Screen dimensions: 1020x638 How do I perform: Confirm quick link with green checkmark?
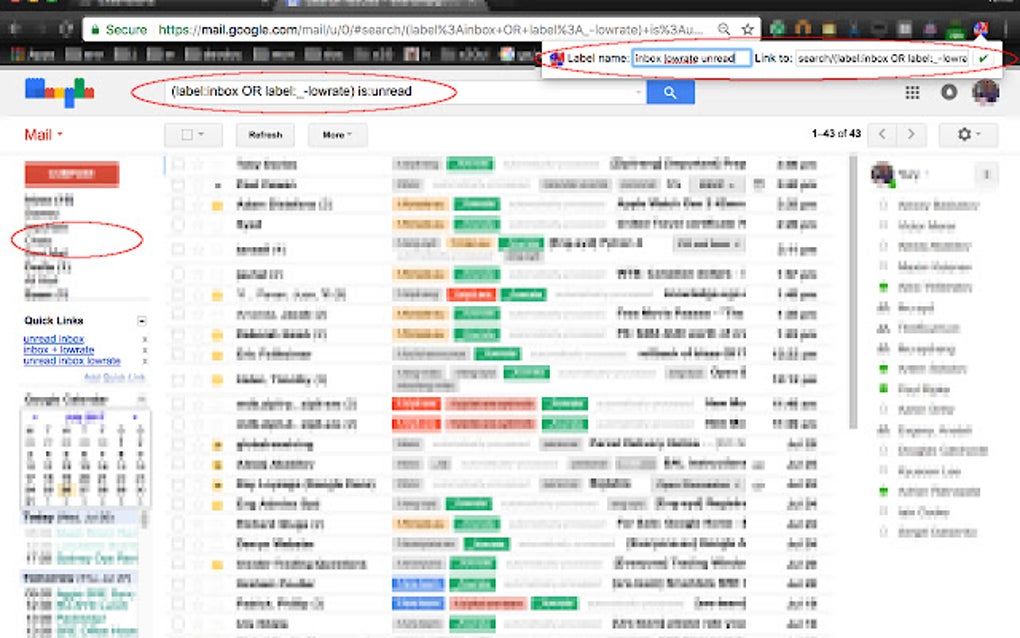[x=983, y=59]
